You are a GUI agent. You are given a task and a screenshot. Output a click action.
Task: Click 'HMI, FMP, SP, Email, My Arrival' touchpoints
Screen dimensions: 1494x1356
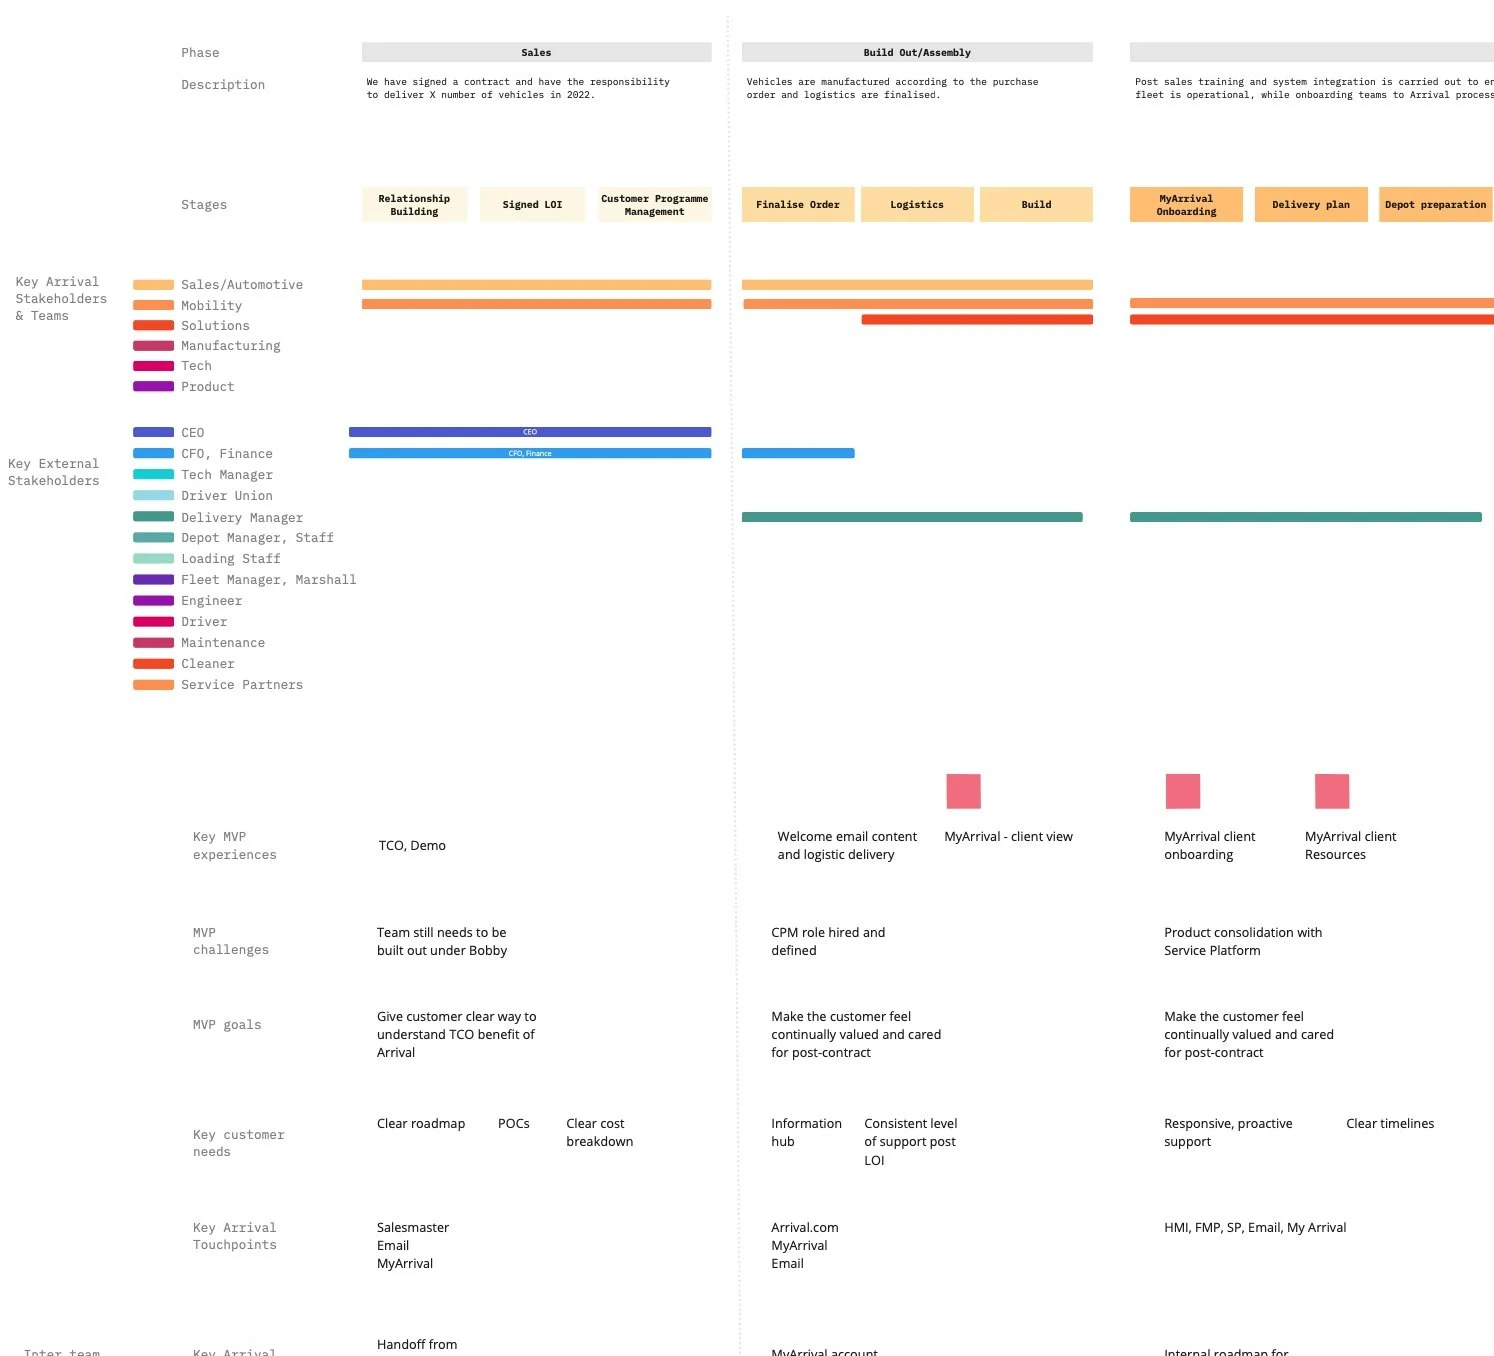pyautogui.click(x=1255, y=1228)
